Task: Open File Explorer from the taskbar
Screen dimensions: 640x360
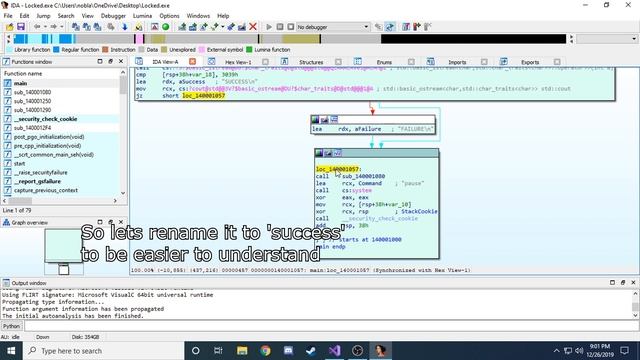Action: point(242,351)
